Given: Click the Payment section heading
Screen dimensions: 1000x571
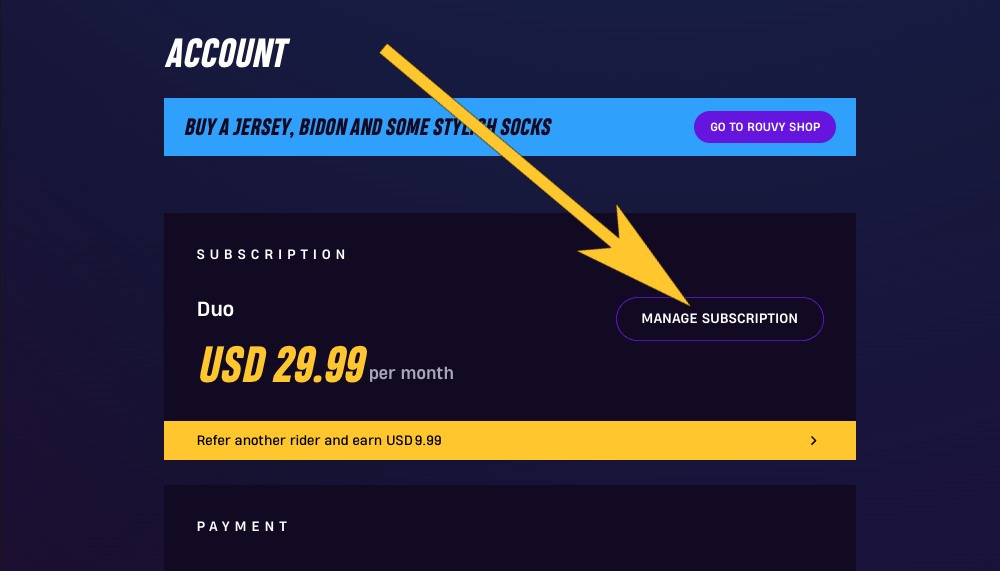Looking at the screenshot, I should pyautogui.click(x=242, y=526).
